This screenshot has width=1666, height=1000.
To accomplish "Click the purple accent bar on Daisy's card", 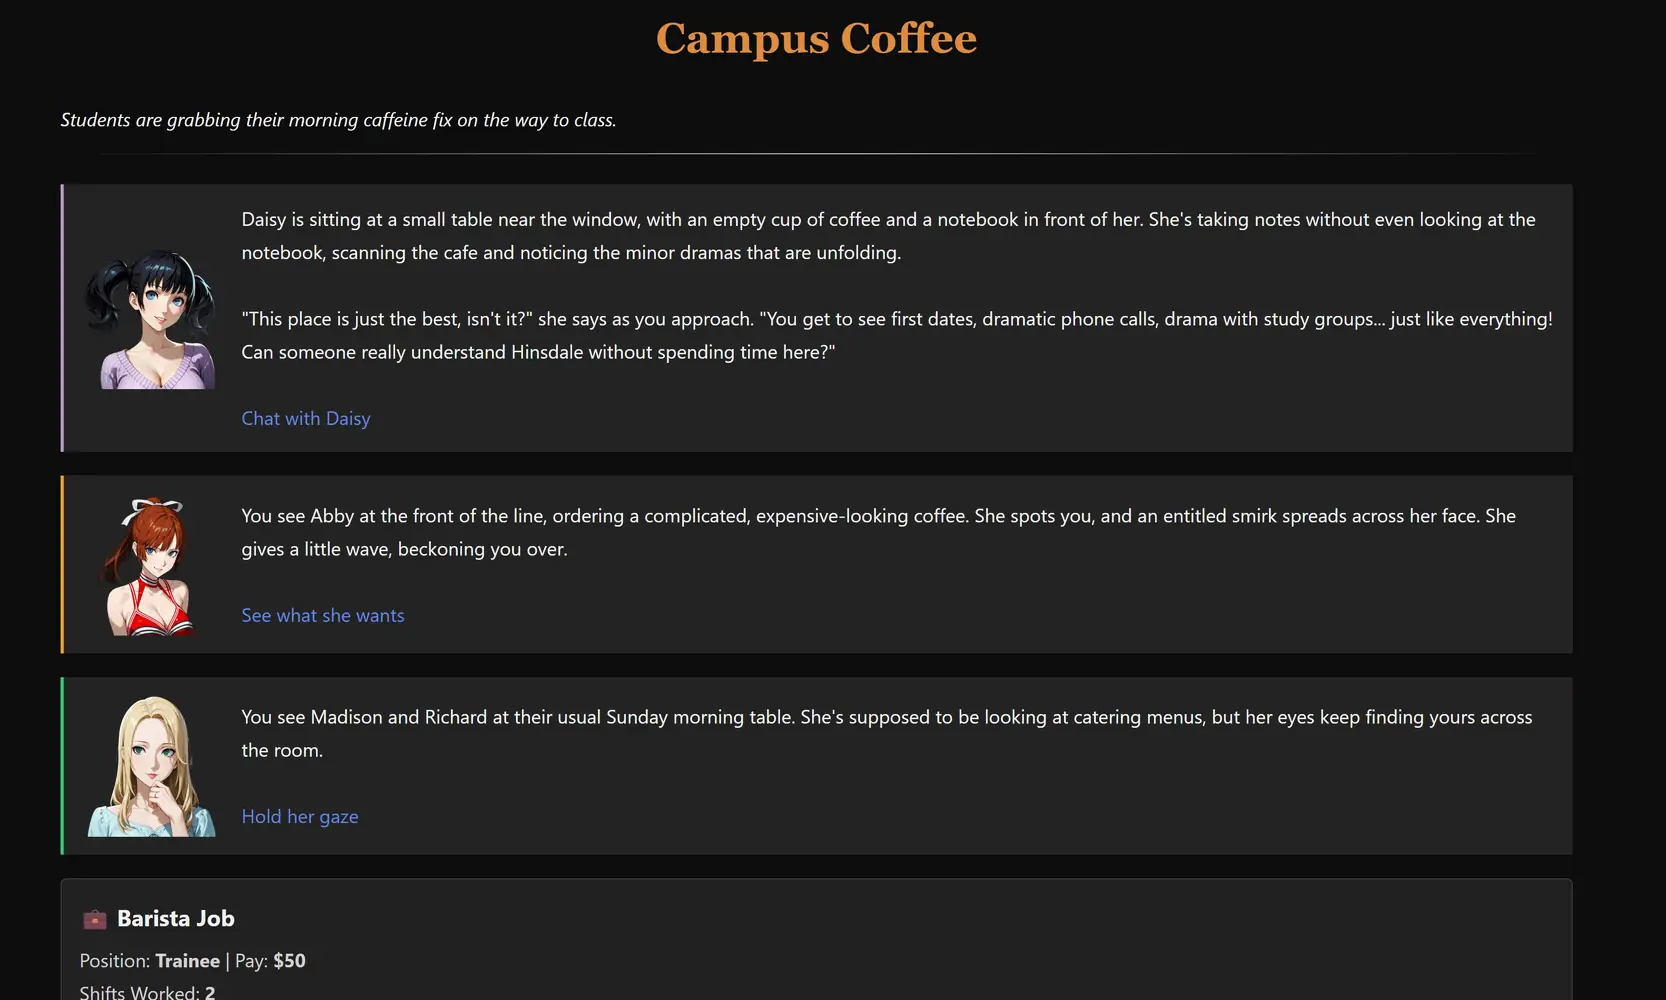I will pyautogui.click(x=62, y=318).
